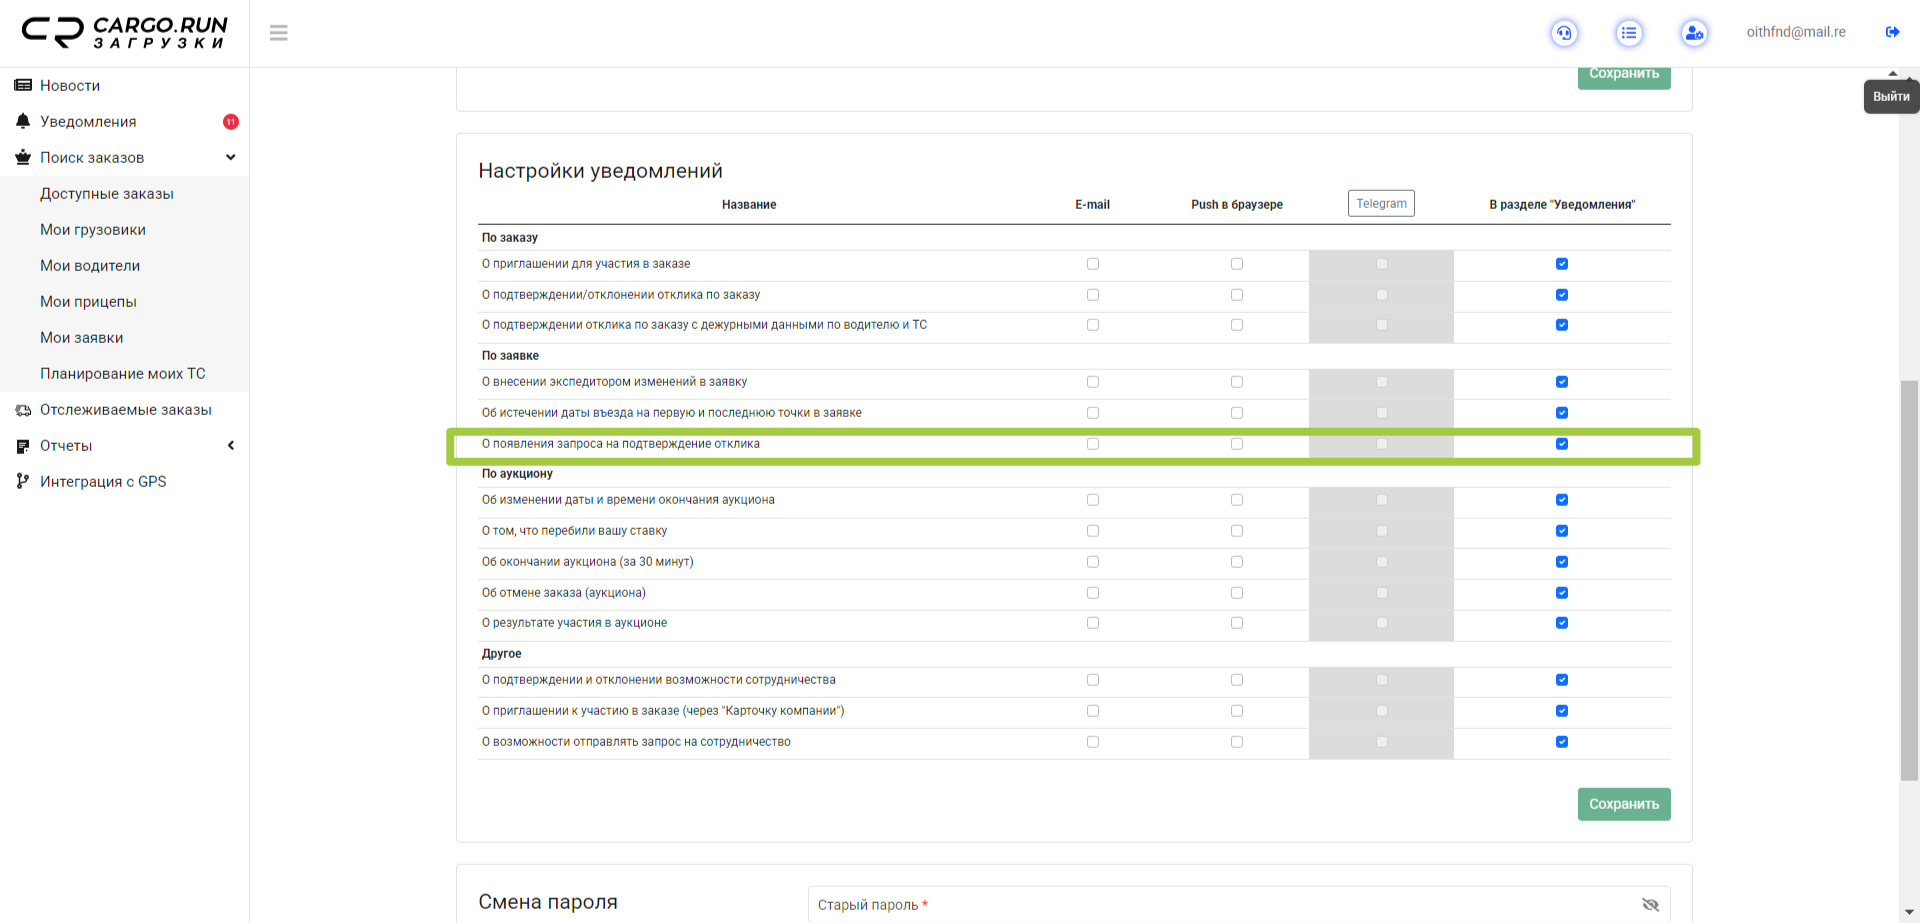The height and width of the screenshot is (923, 1920).
Task: Enable E-mail for О приглашении для участия в заказе
Action: [x=1093, y=264]
